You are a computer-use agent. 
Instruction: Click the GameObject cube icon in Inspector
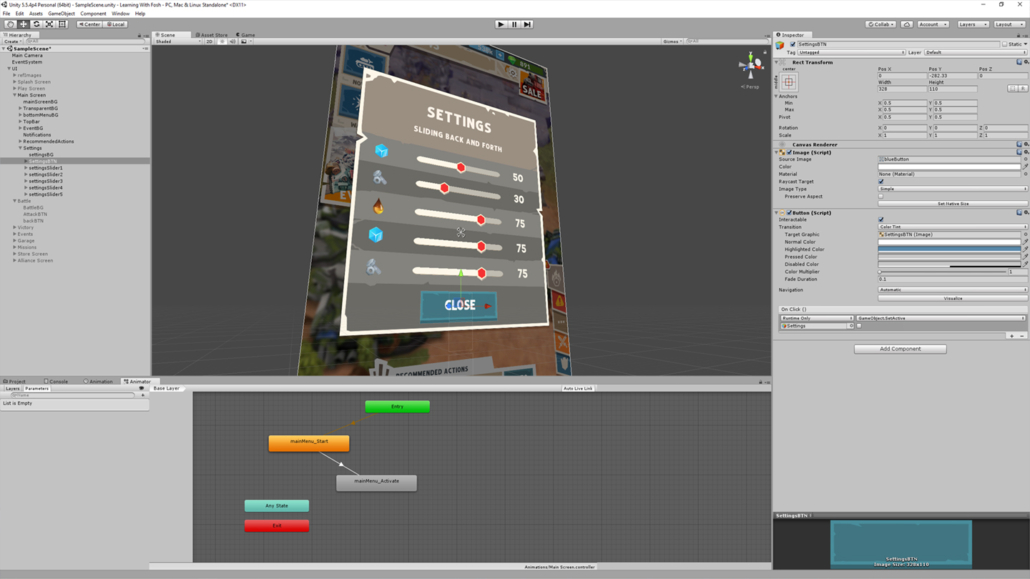(x=780, y=45)
